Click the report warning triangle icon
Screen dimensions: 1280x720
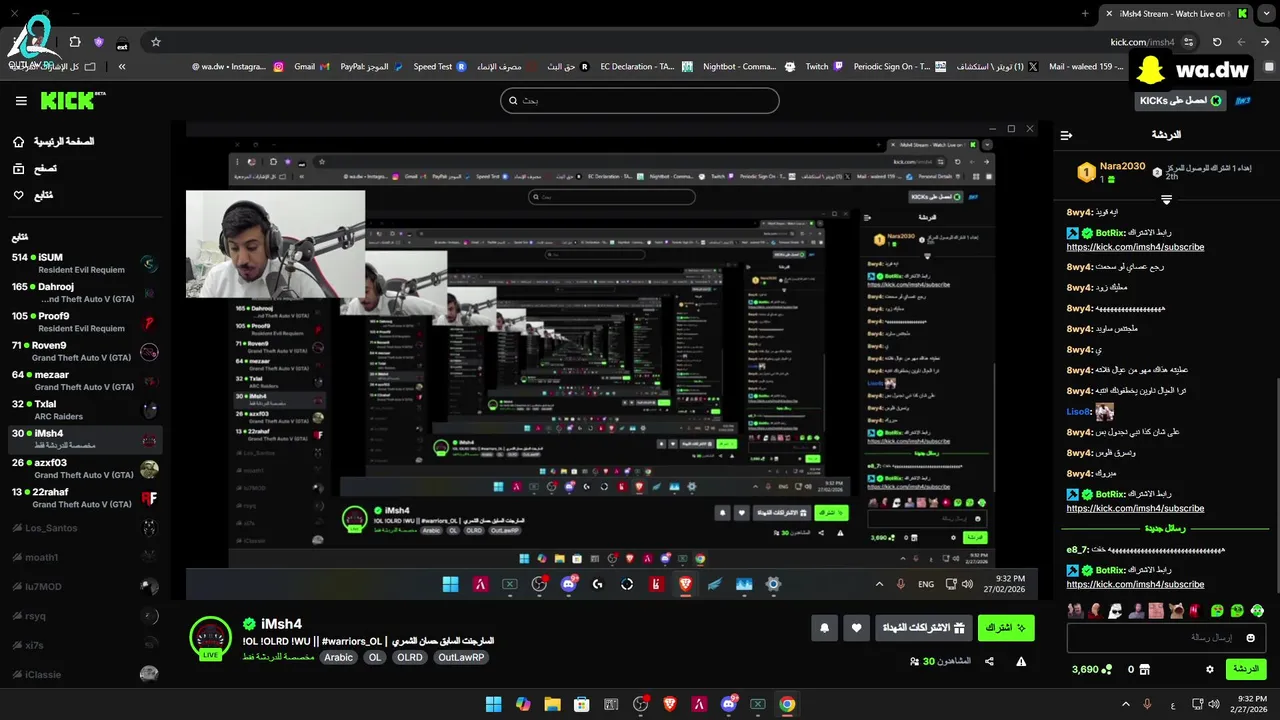[1021, 661]
